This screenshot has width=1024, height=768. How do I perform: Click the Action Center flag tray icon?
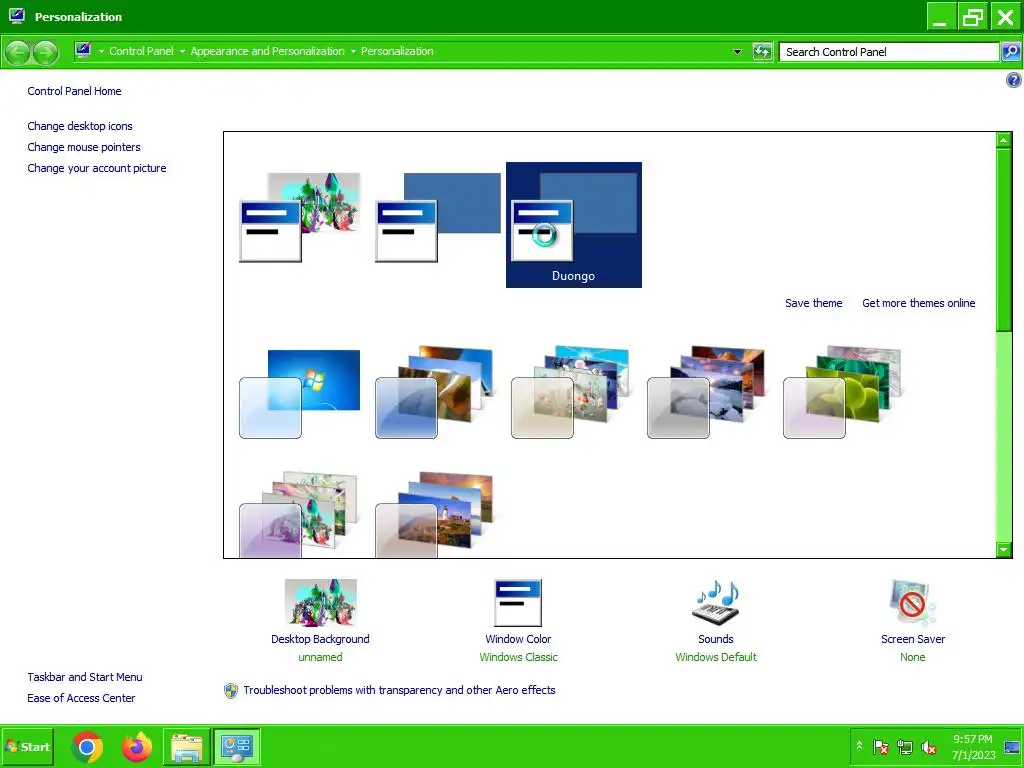coord(880,746)
